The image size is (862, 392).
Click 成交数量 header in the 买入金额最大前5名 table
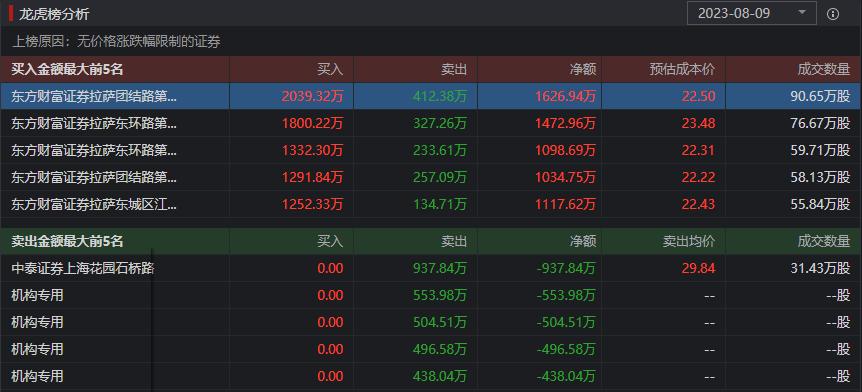click(824, 69)
